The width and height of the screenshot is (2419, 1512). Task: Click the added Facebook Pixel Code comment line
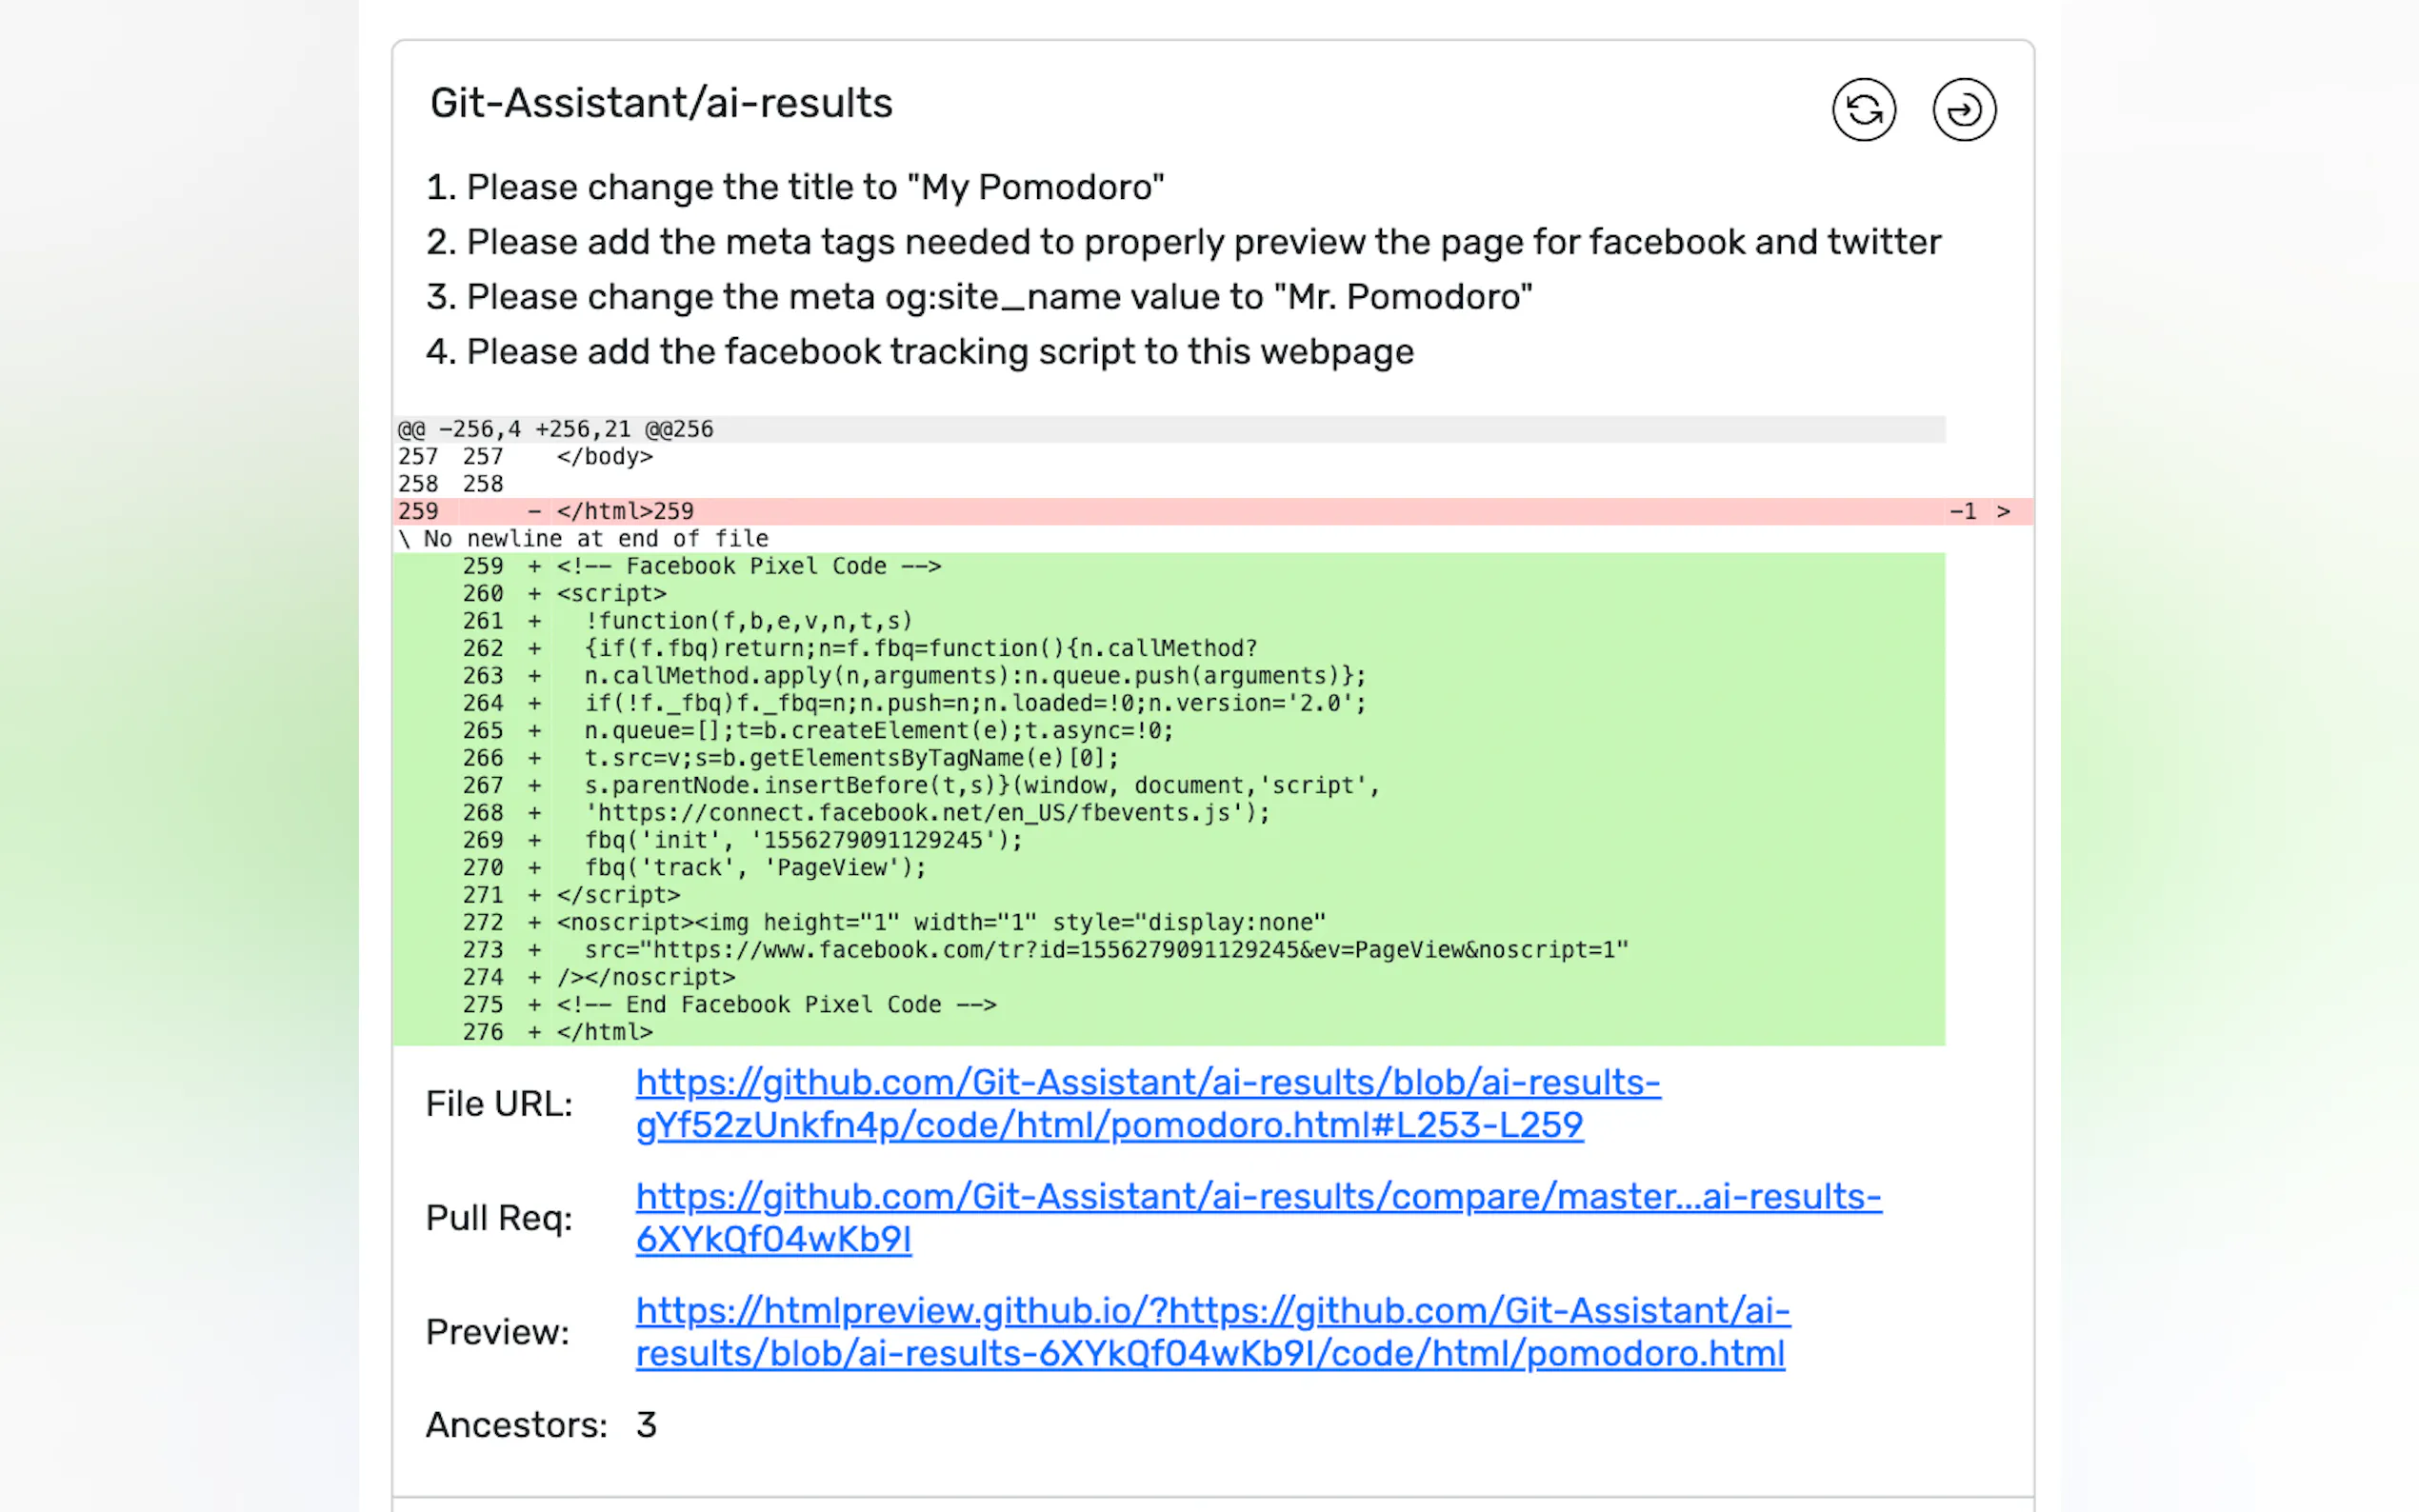point(748,567)
